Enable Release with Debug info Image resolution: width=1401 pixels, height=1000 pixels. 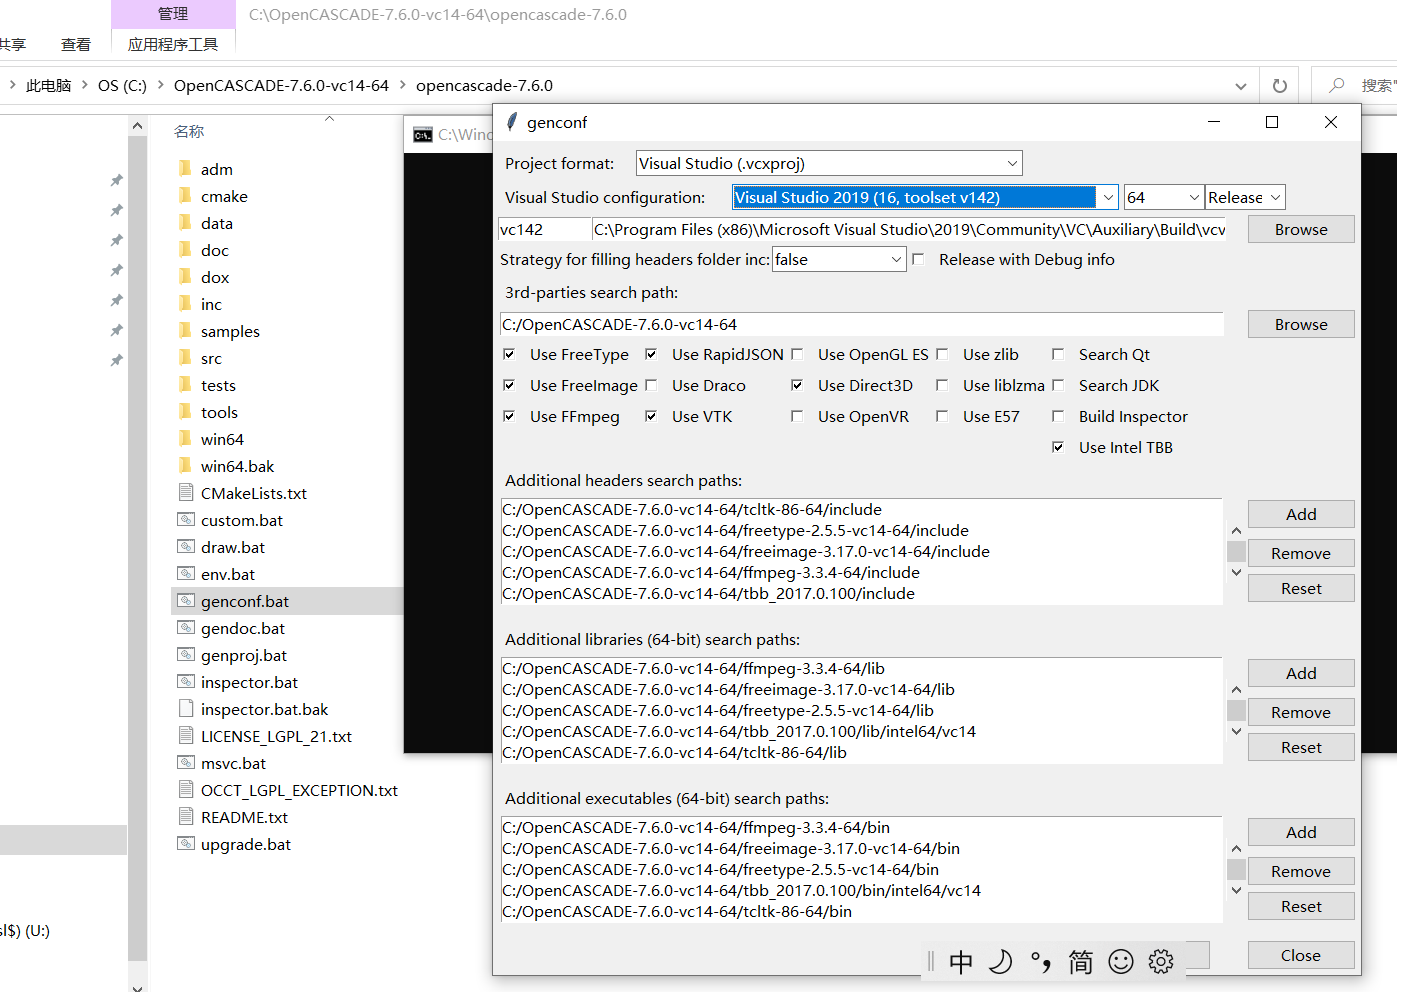917,259
